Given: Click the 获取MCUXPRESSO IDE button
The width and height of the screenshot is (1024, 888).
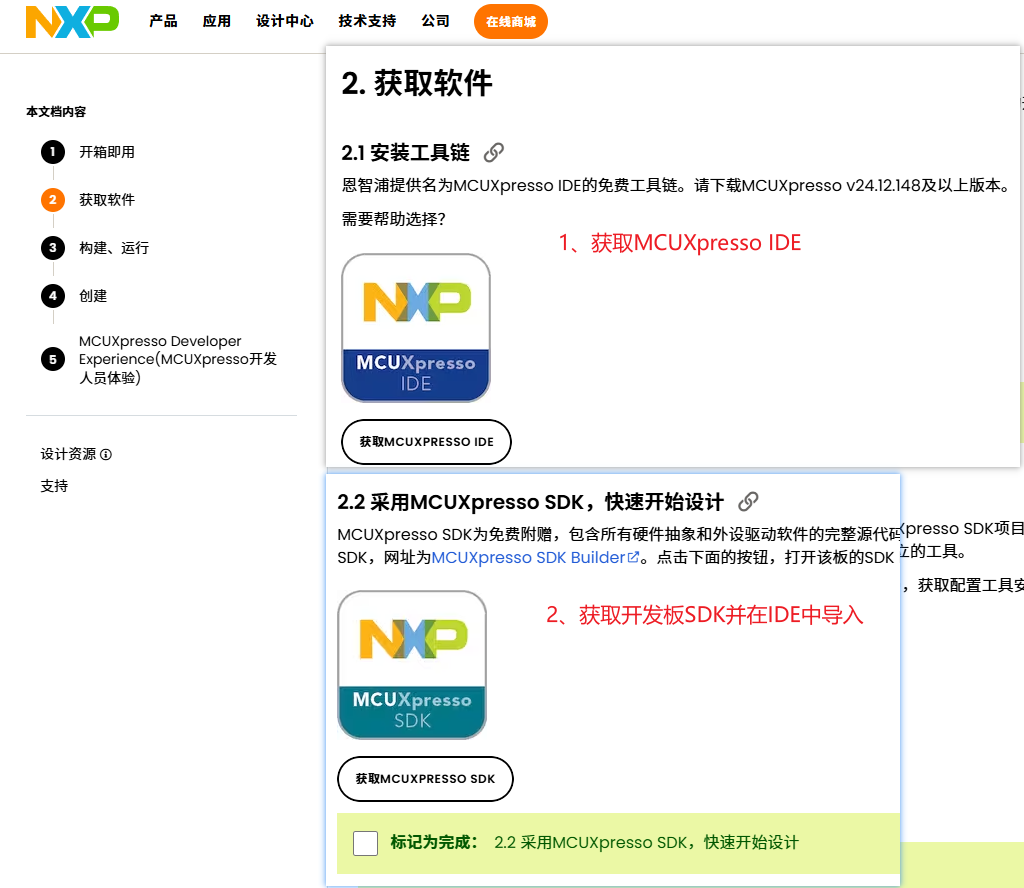Looking at the screenshot, I should [x=426, y=441].
